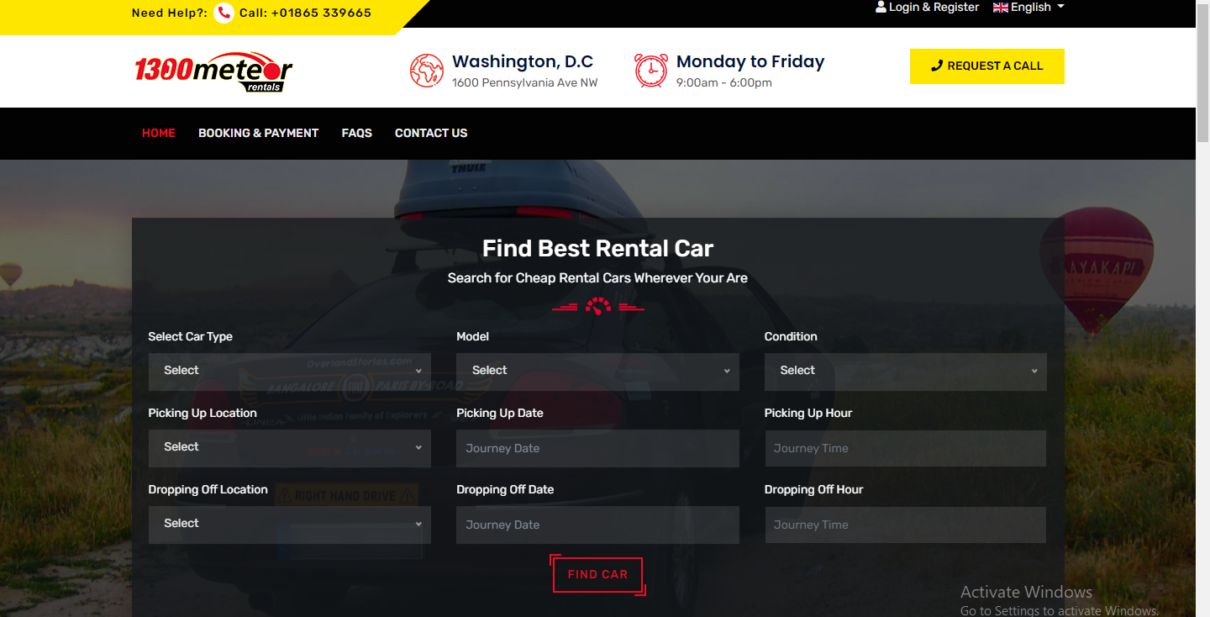1210x617 pixels.
Task: Click the Picking Up Date field
Action: point(598,449)
